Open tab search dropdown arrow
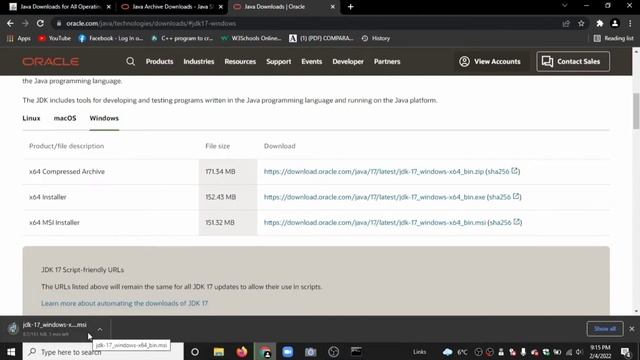This screenshot has width=640, height=360. tap(565, 6)
